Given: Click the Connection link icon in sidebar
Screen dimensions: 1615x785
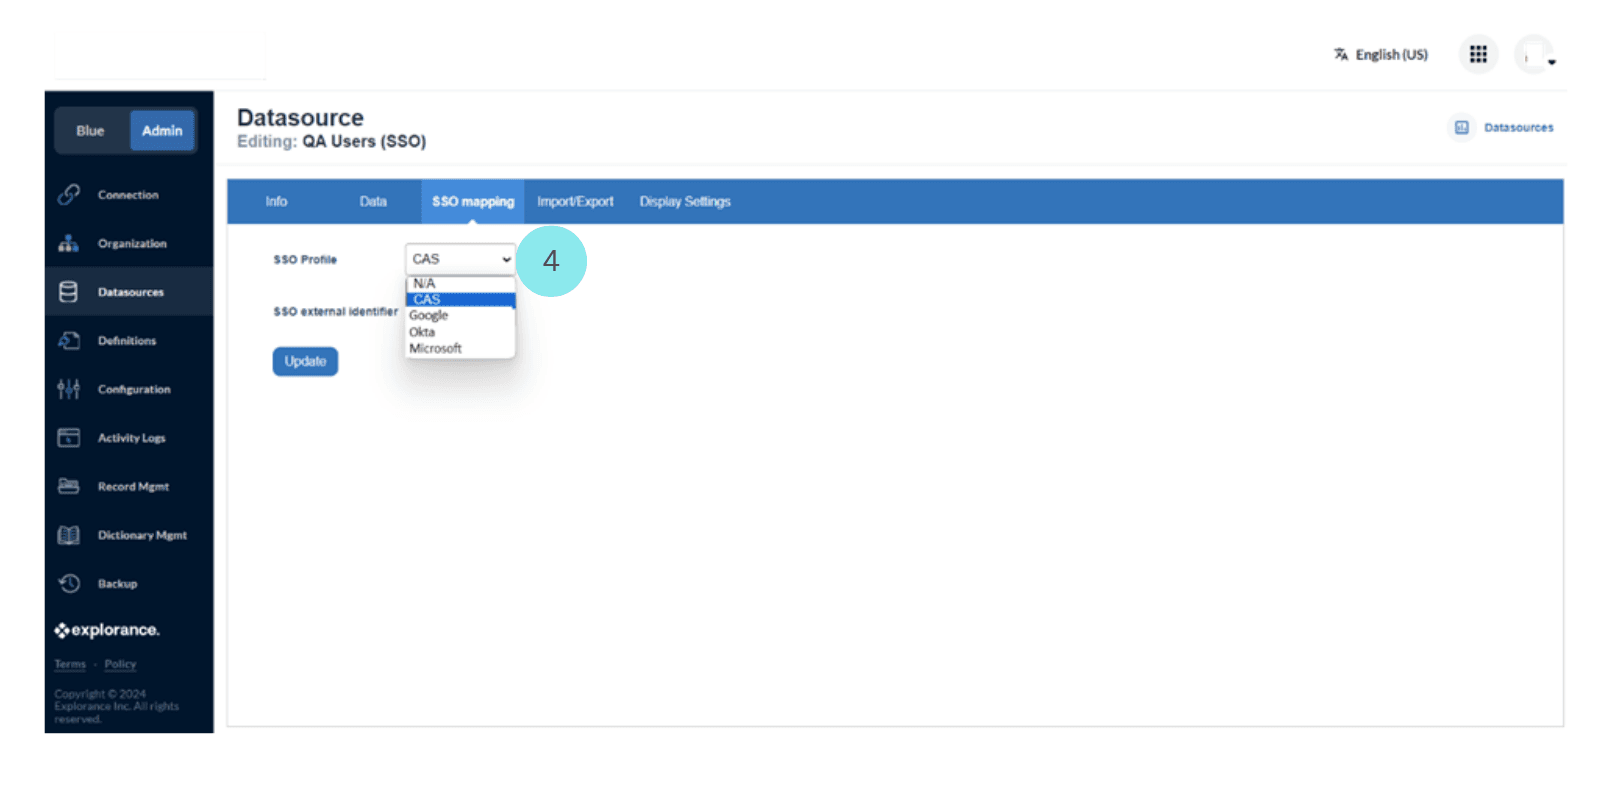Looking at the screenshot, I should [x=68, y=195].
